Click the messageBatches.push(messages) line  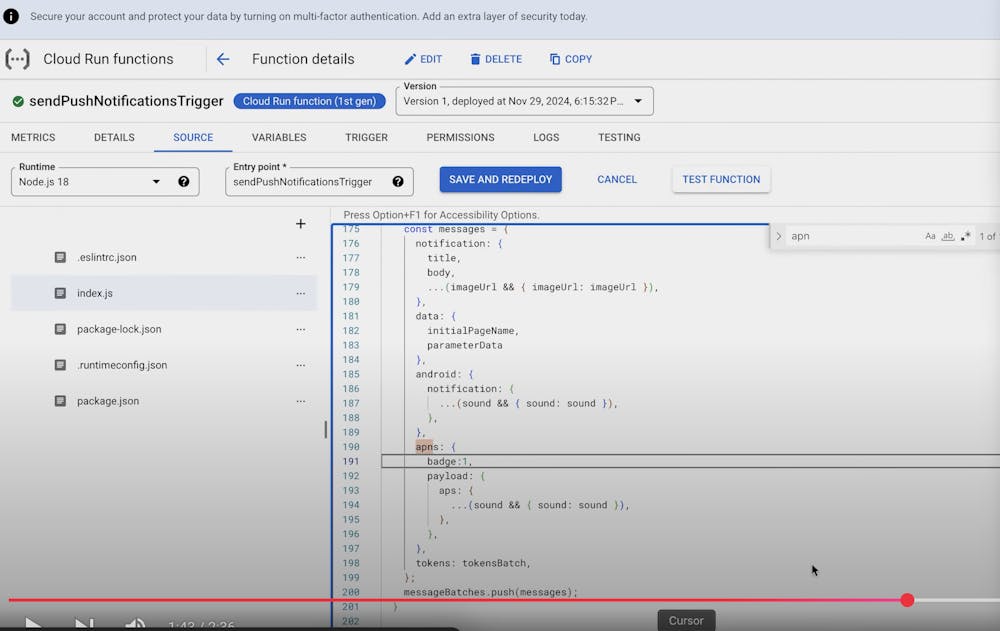490,593
